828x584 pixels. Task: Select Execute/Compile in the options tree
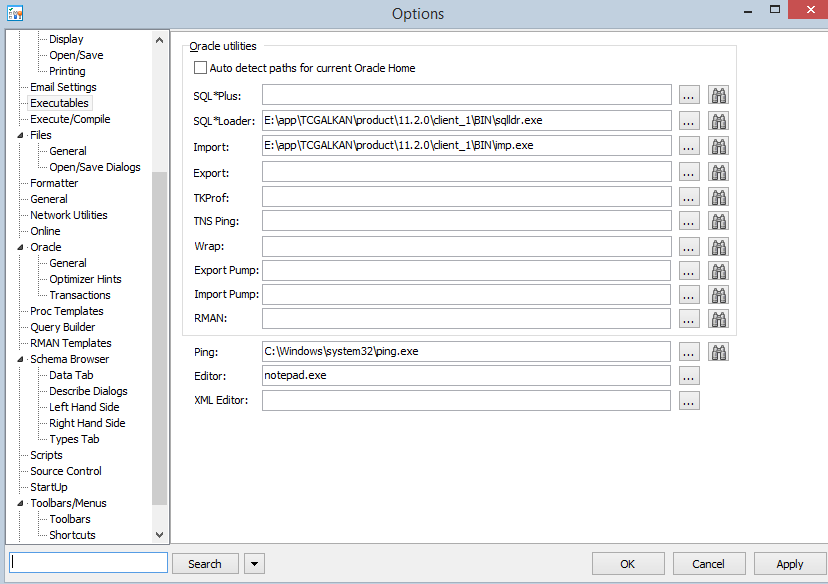[x=70, y=119]
